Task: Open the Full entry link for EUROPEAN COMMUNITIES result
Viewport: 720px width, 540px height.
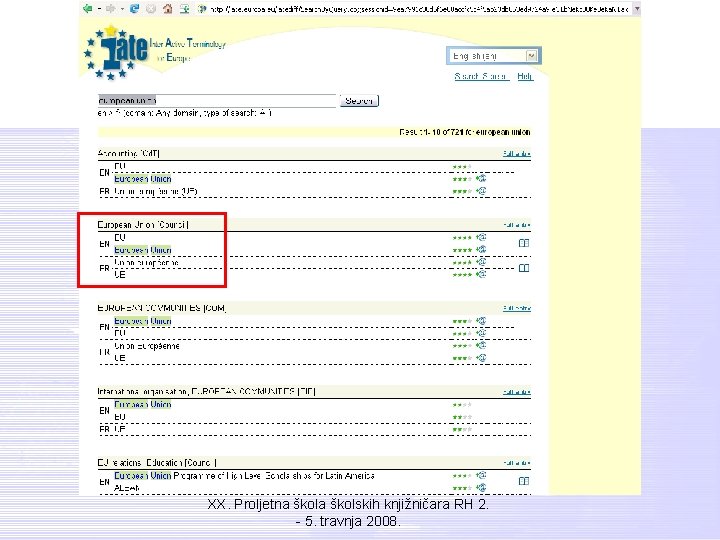Action: point(517,308)
